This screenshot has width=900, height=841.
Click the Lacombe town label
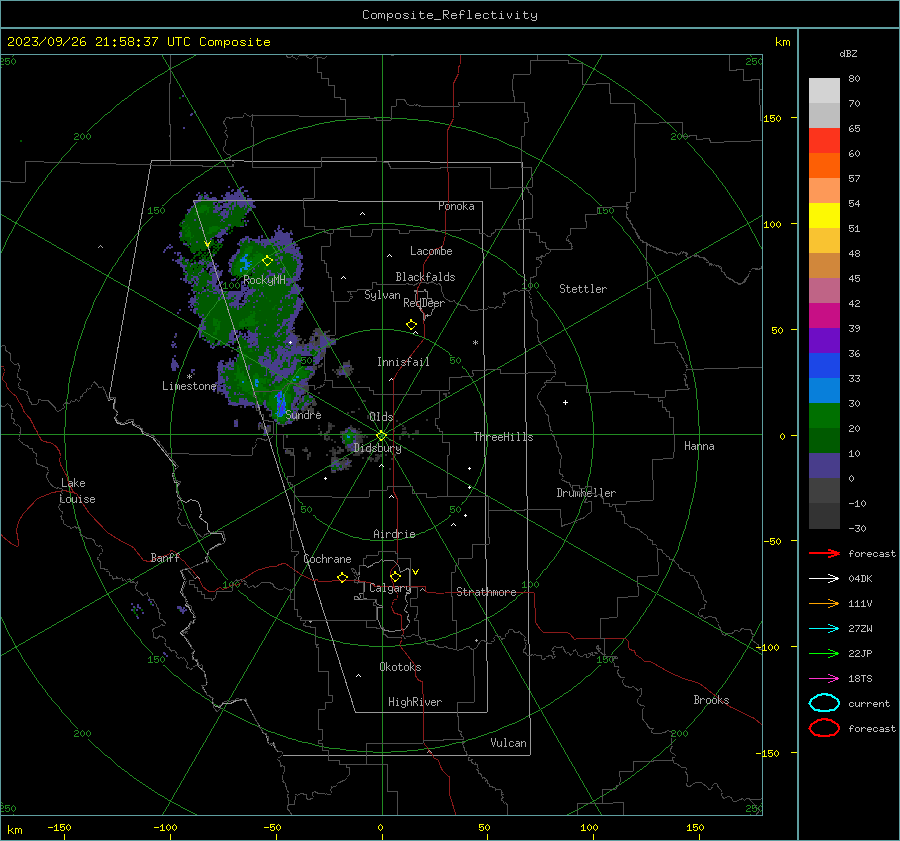coord(431,251)
